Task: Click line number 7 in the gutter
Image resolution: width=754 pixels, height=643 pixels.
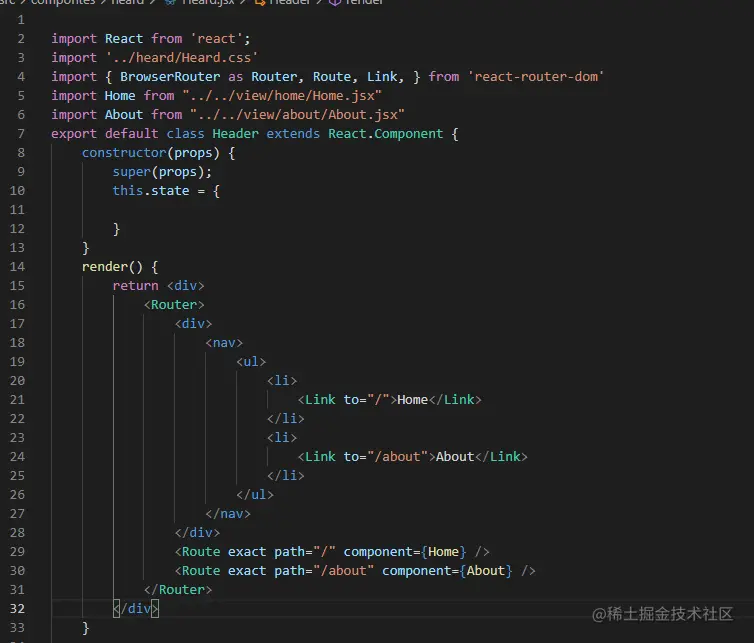Action: point(21,134)
